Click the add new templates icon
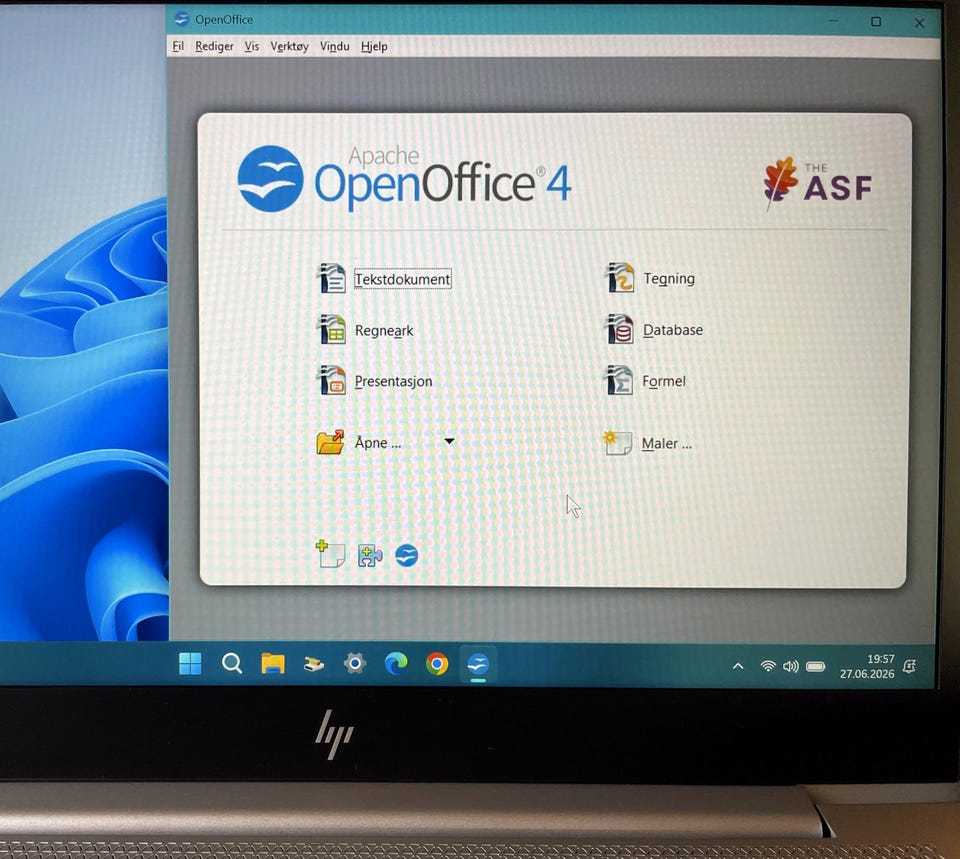 click(x=331, y=554)
